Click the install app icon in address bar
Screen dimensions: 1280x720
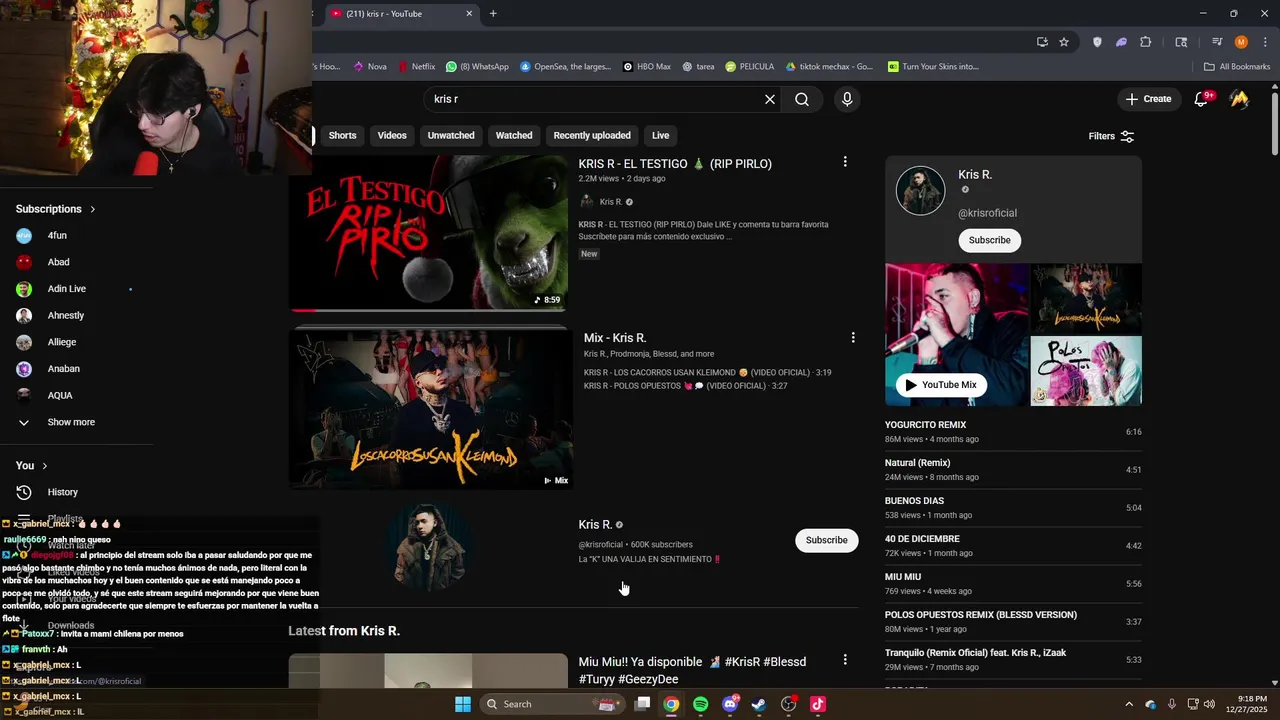(x=1042, y=42)
